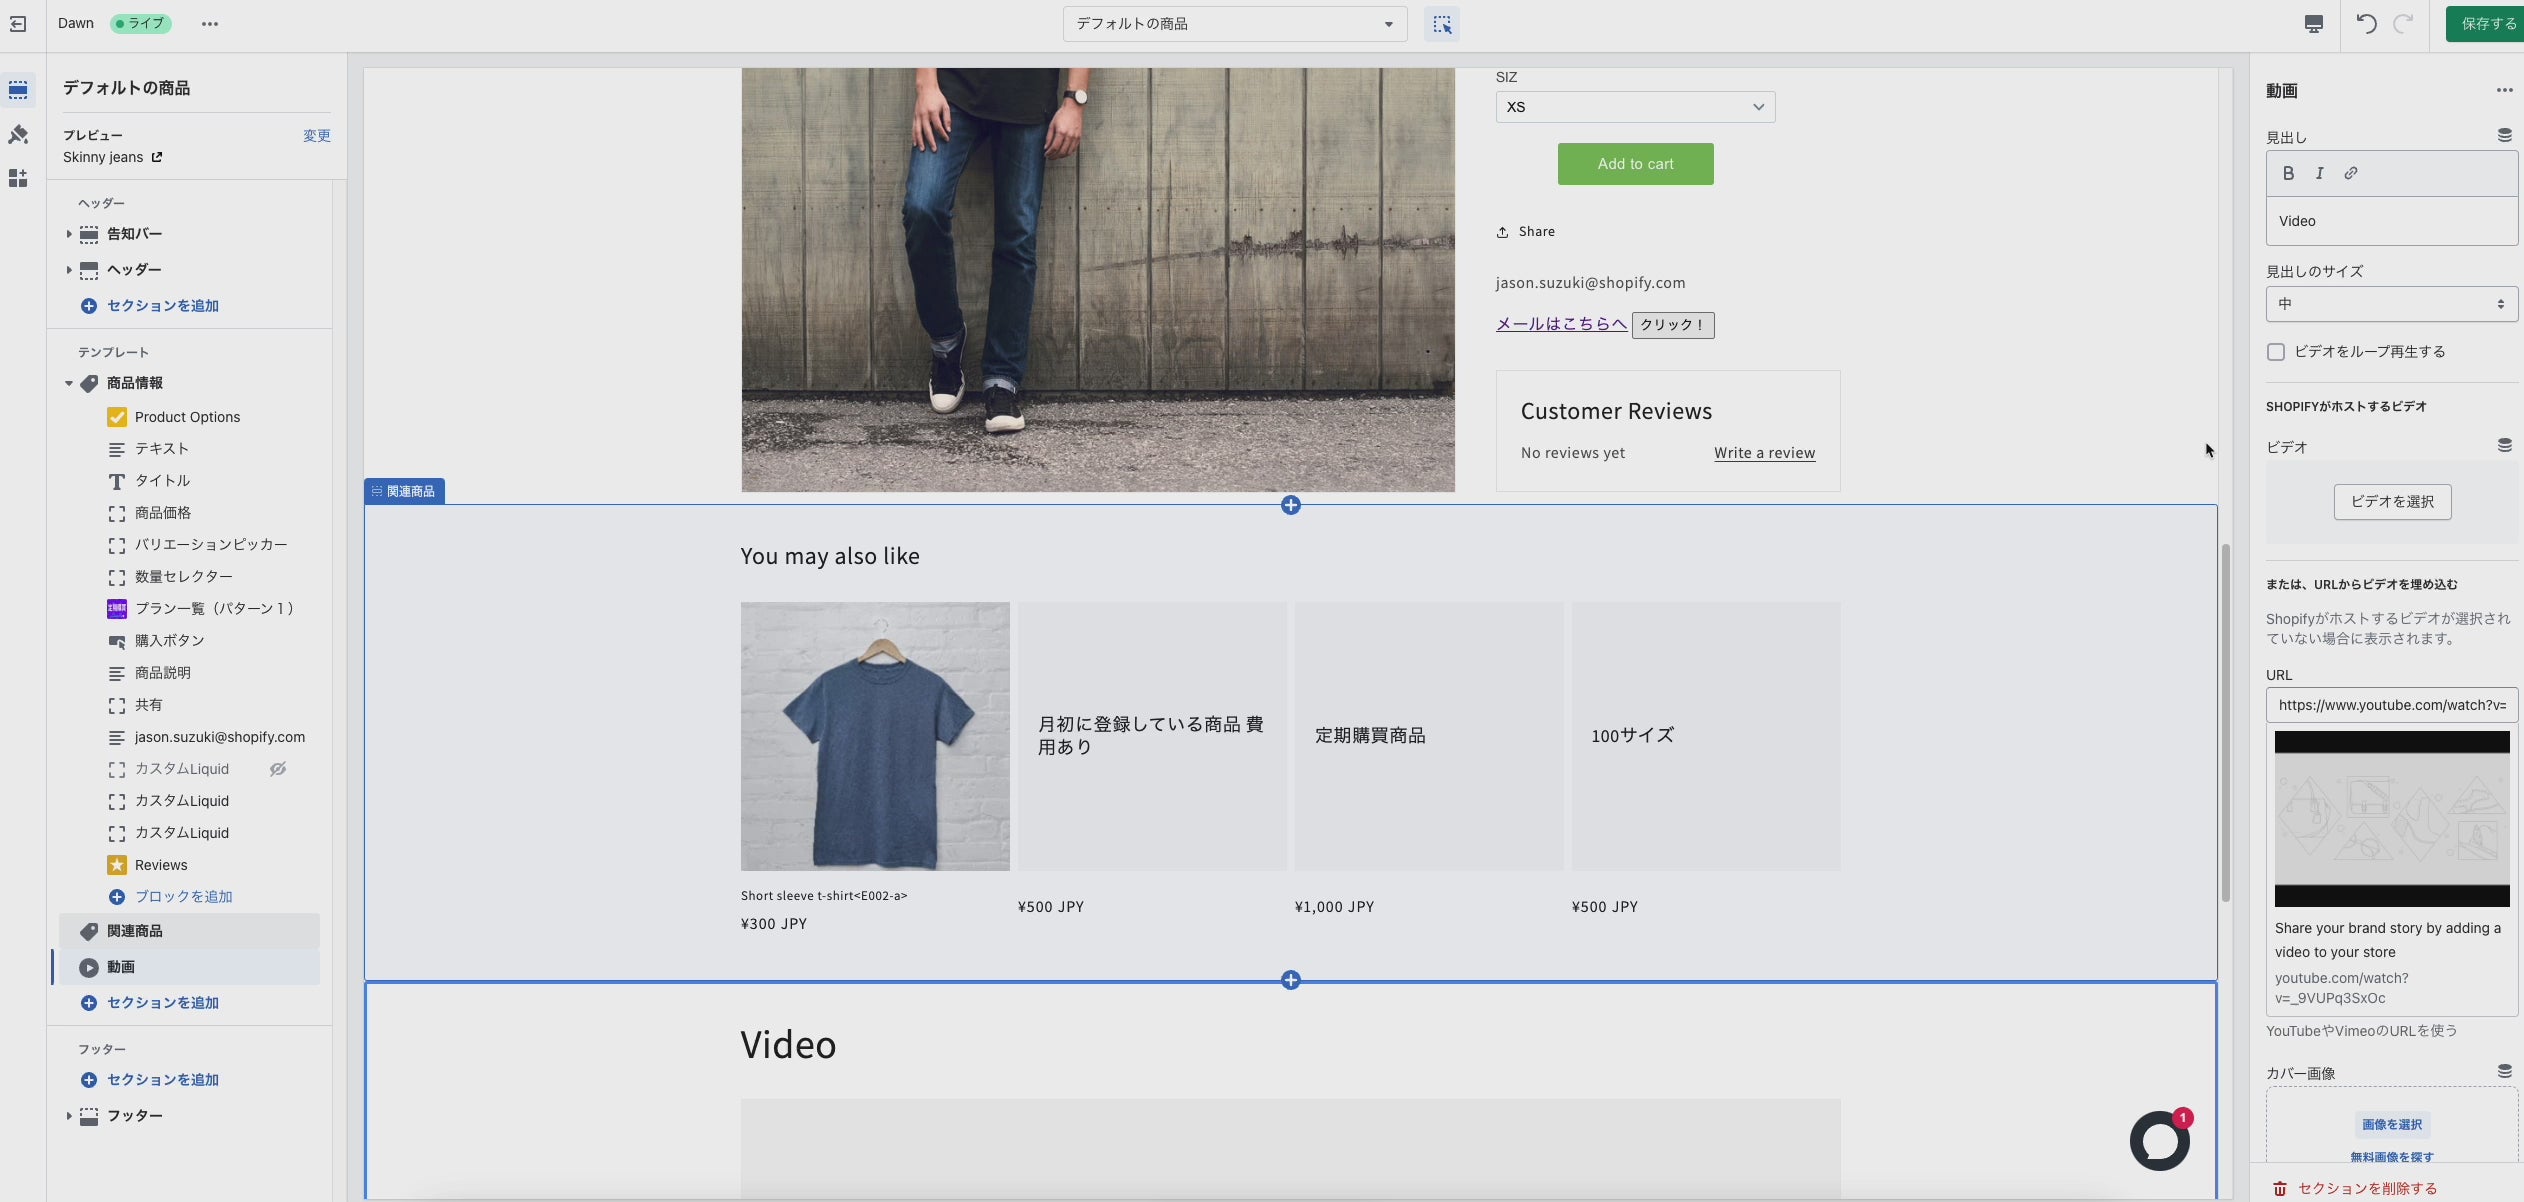Click ブロックを追加 link
This screenshot has width=2524, height=1202.
coord(183,897)
